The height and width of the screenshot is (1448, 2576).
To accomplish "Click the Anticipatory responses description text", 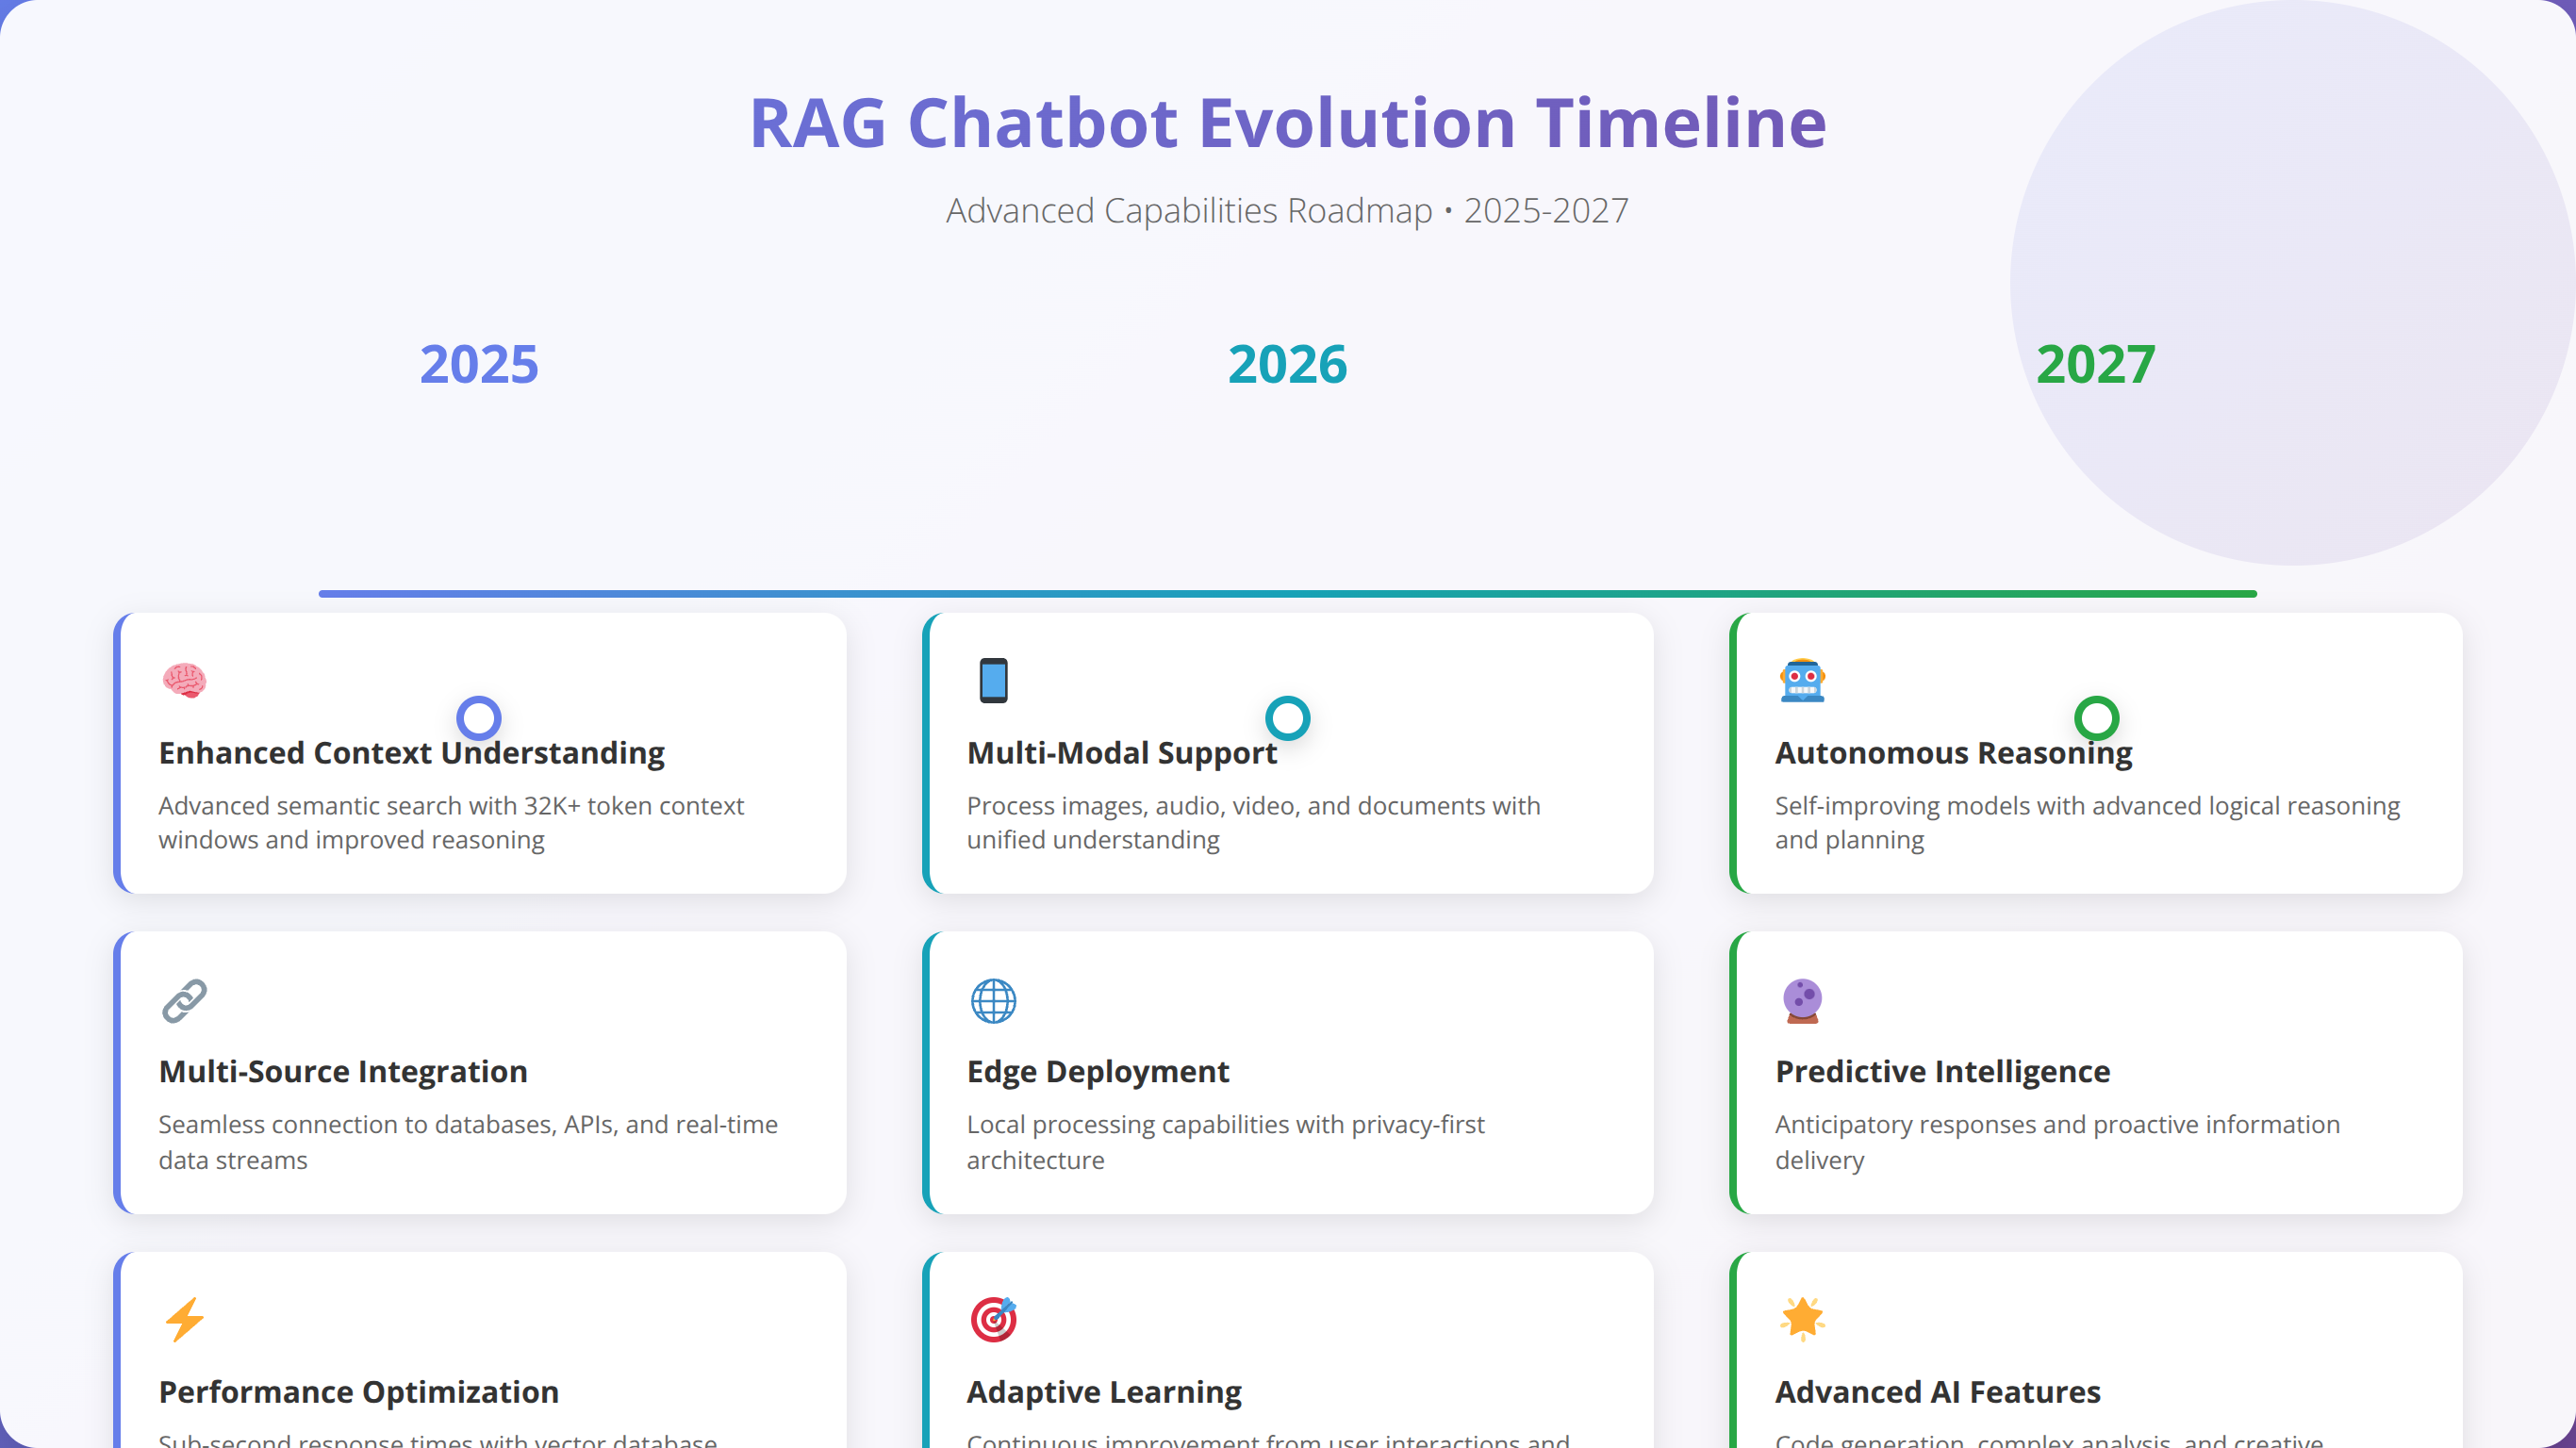I will [x=2058, y=1142].
